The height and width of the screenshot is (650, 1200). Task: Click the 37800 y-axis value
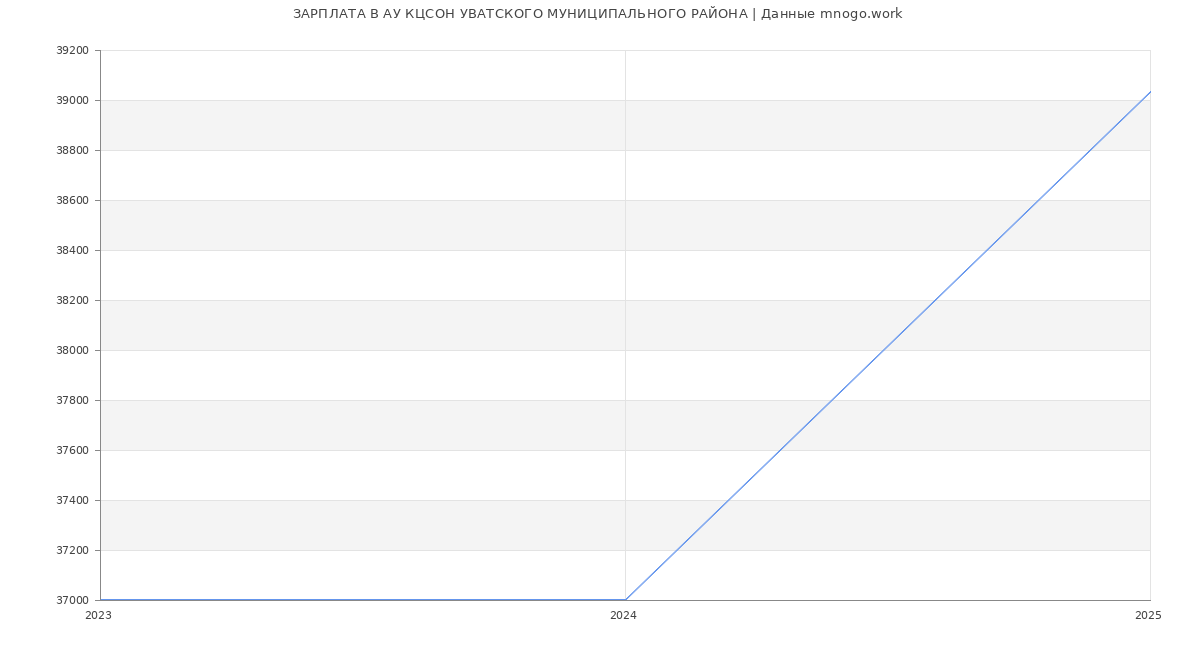pos(73,400)
